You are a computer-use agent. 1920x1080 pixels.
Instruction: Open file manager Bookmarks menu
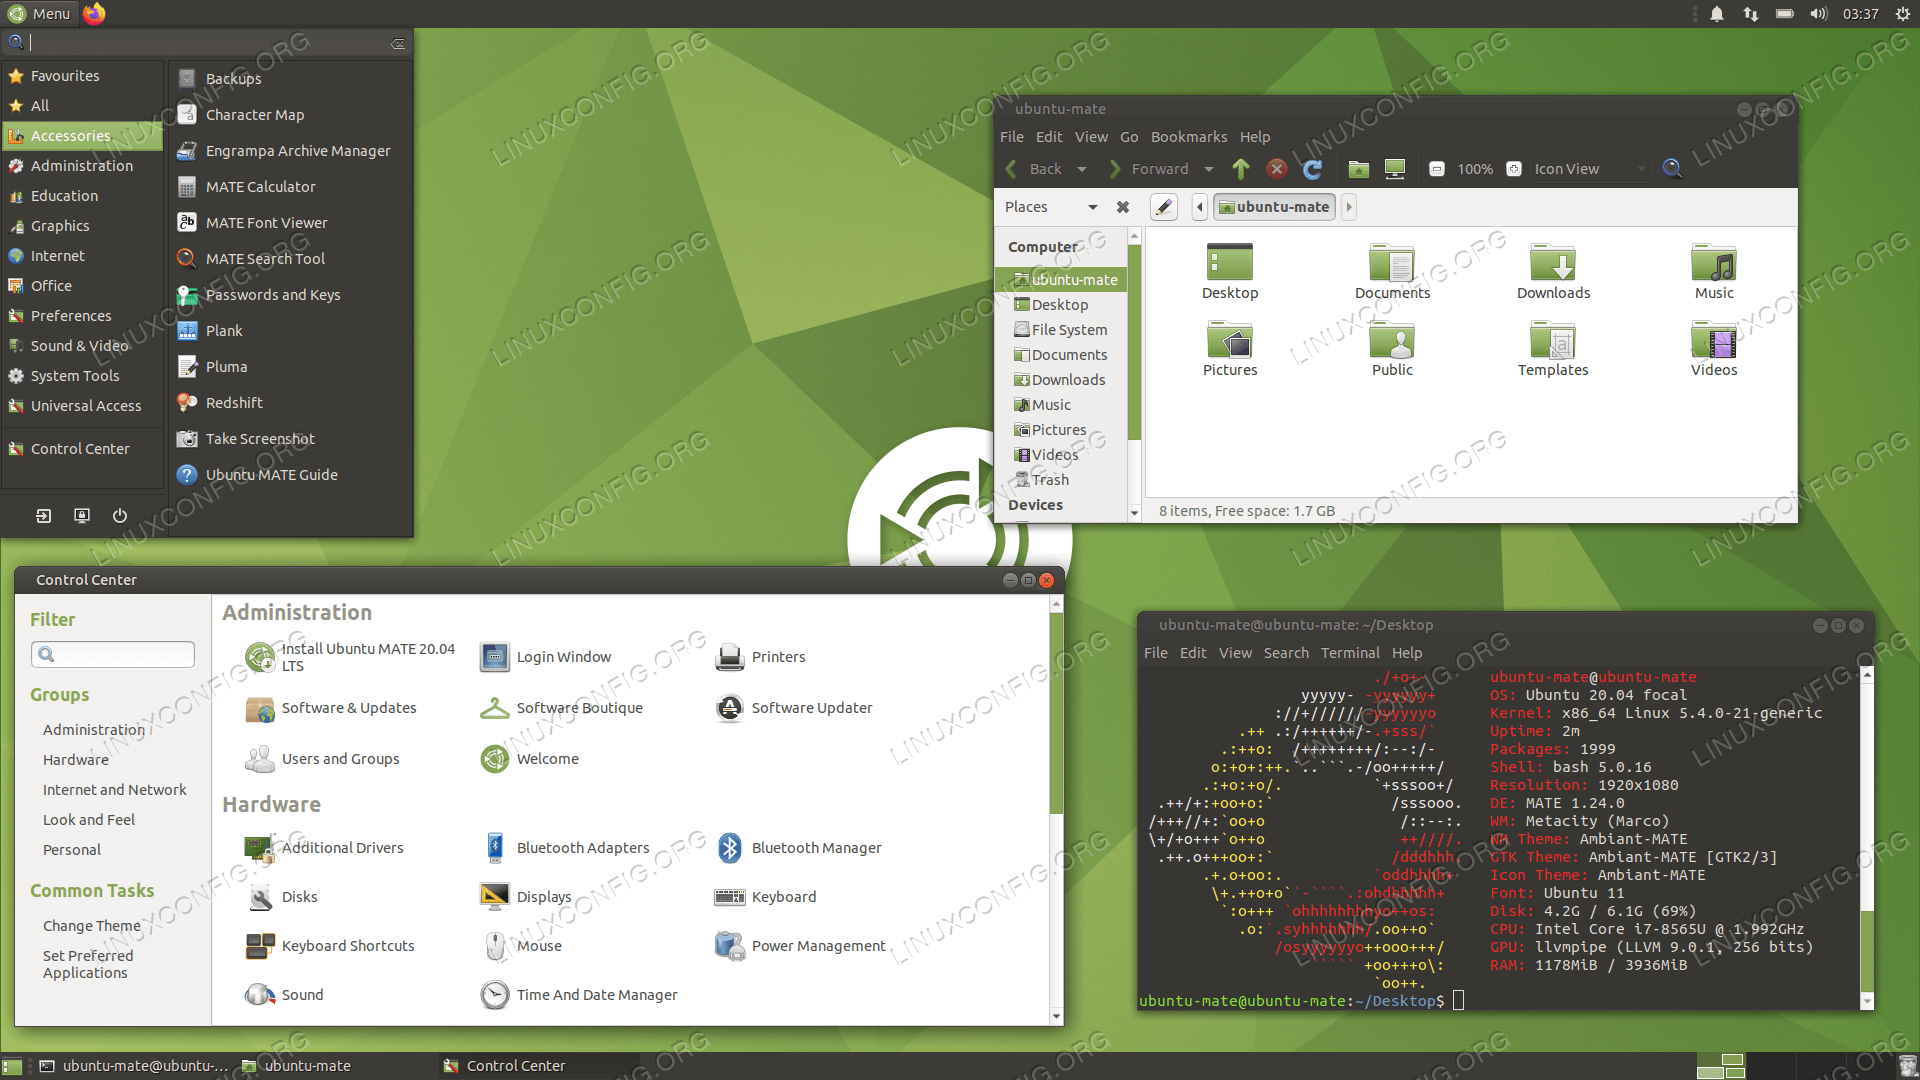click(1188, 137)
